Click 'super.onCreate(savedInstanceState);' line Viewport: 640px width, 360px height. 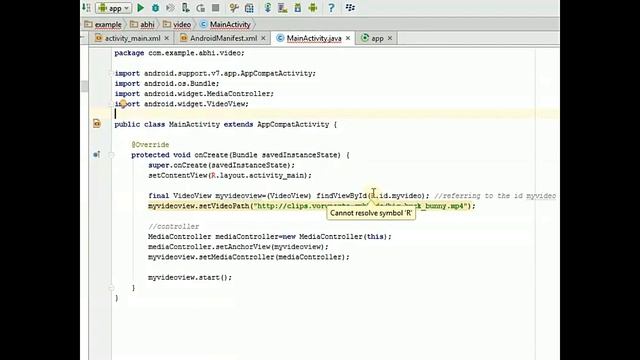[221, 165]
